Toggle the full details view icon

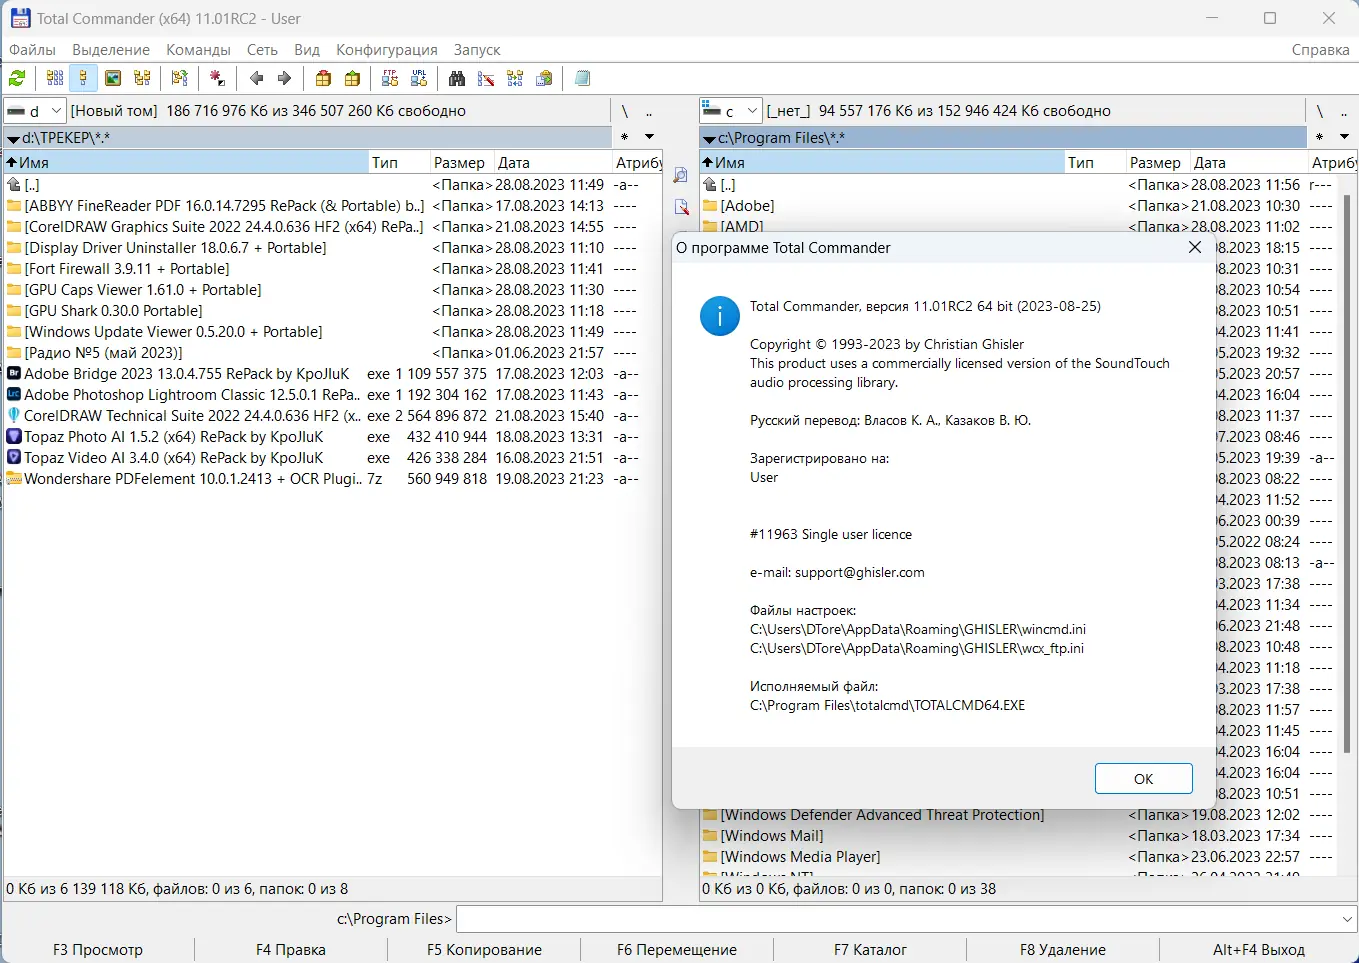[x=83, y=78]
